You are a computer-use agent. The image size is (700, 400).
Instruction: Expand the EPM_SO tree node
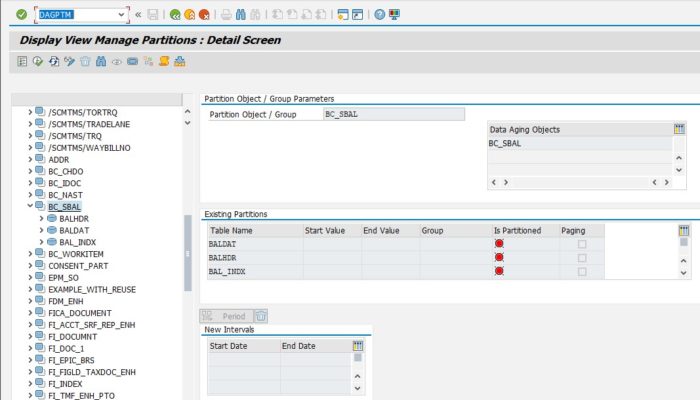[30, 277]
